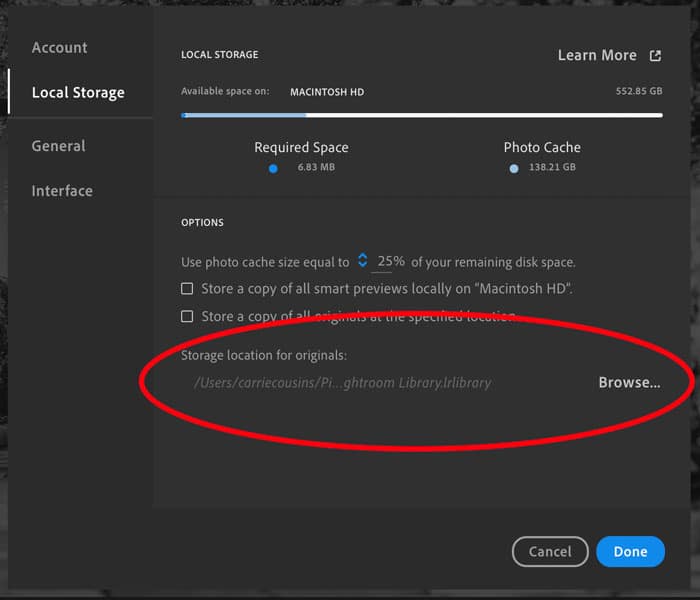Image resolution: width=700 pixels, height=600 pixels.
Task: Confirm preferences with the Done button
Action: tap(630, 551)
